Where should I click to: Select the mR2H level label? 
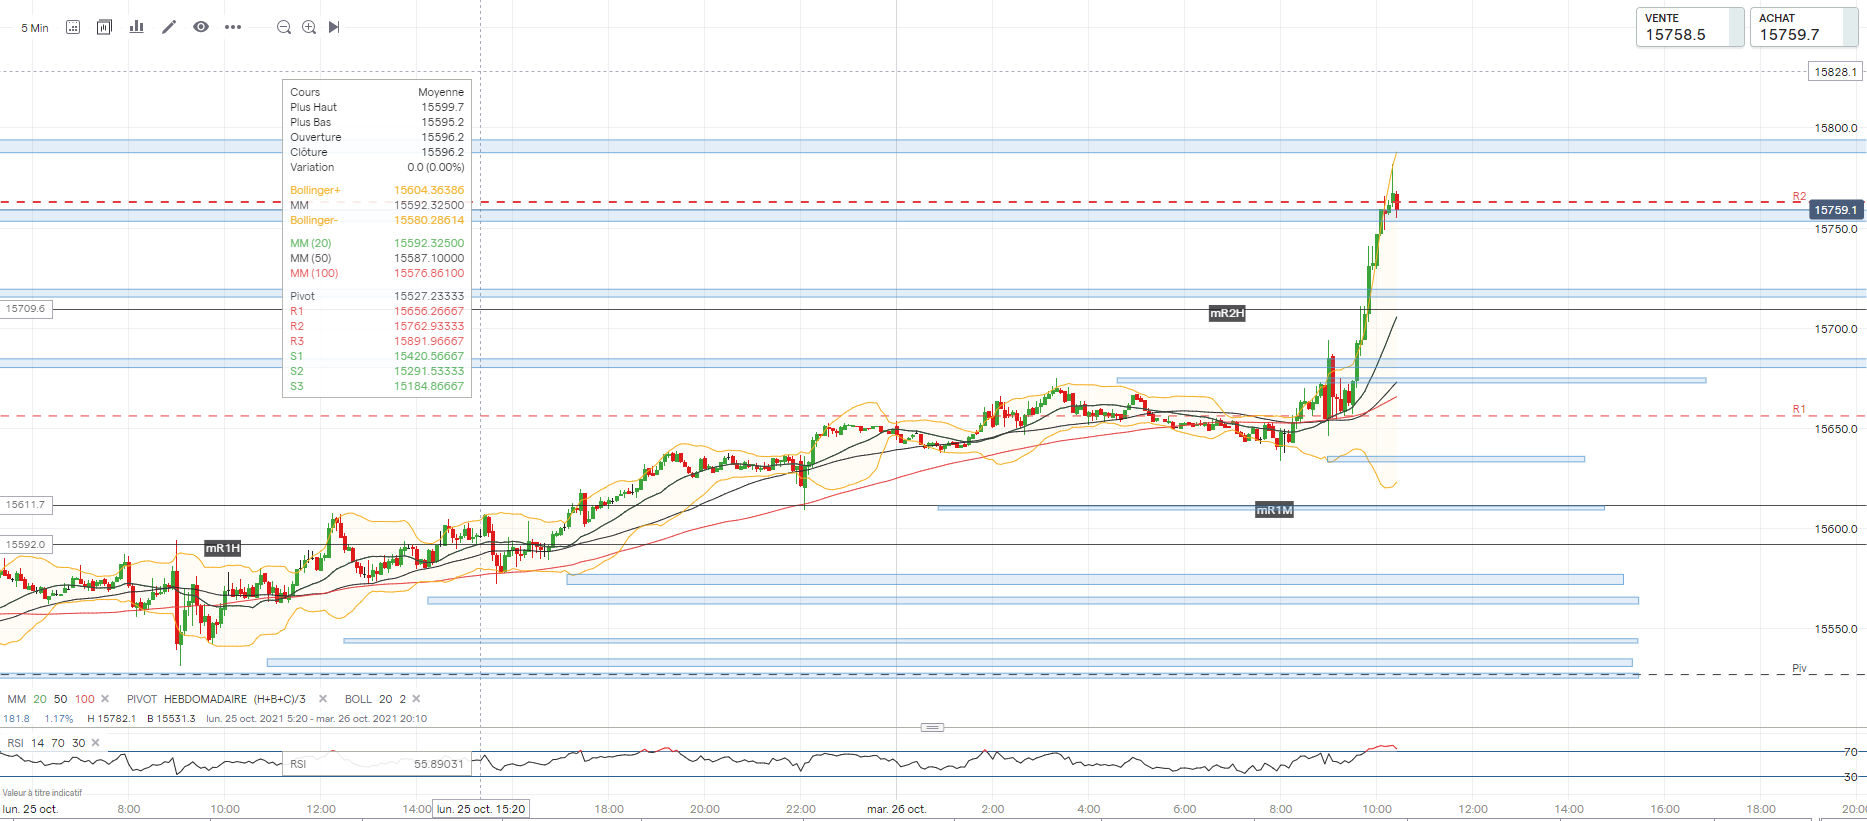(1227, 313)
